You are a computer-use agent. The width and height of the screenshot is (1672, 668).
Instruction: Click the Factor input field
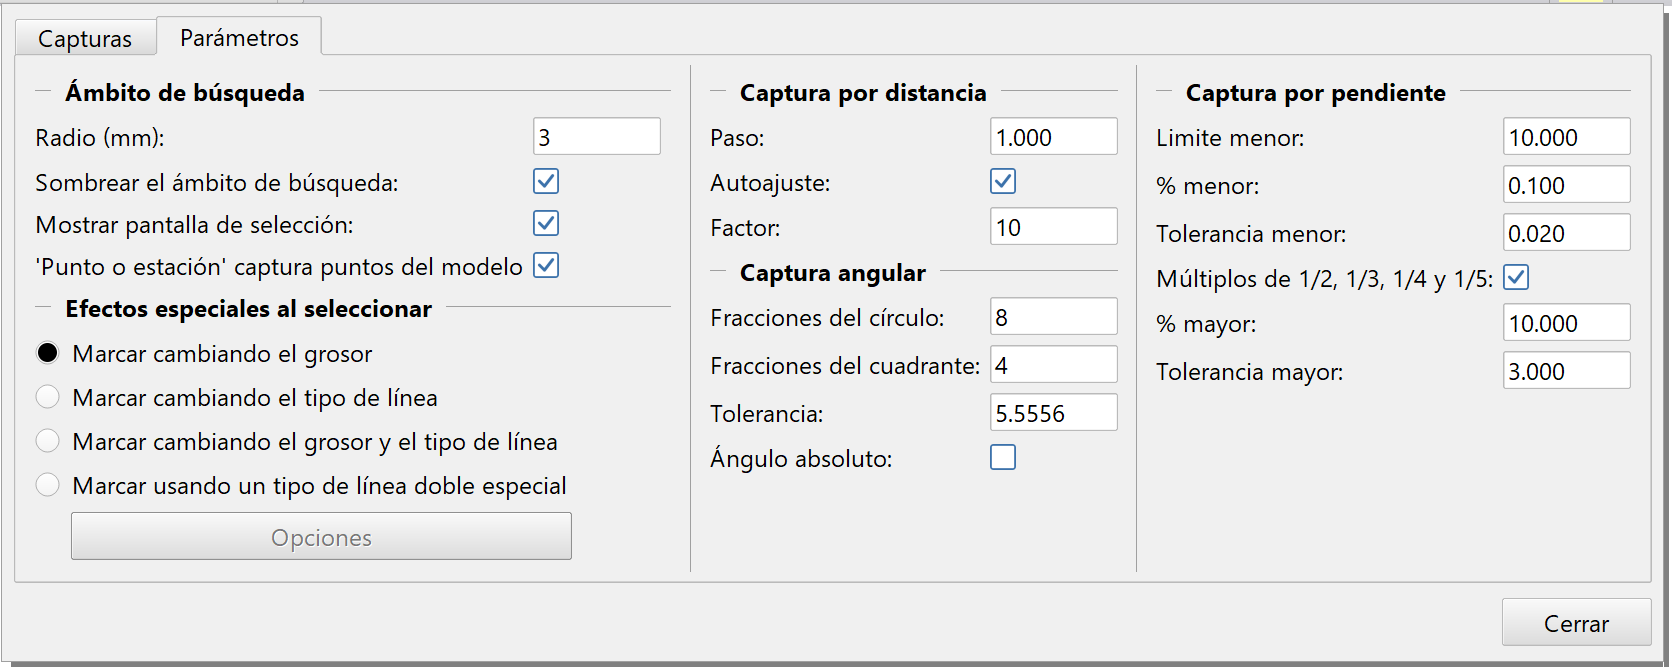[x=1054, y=227]
